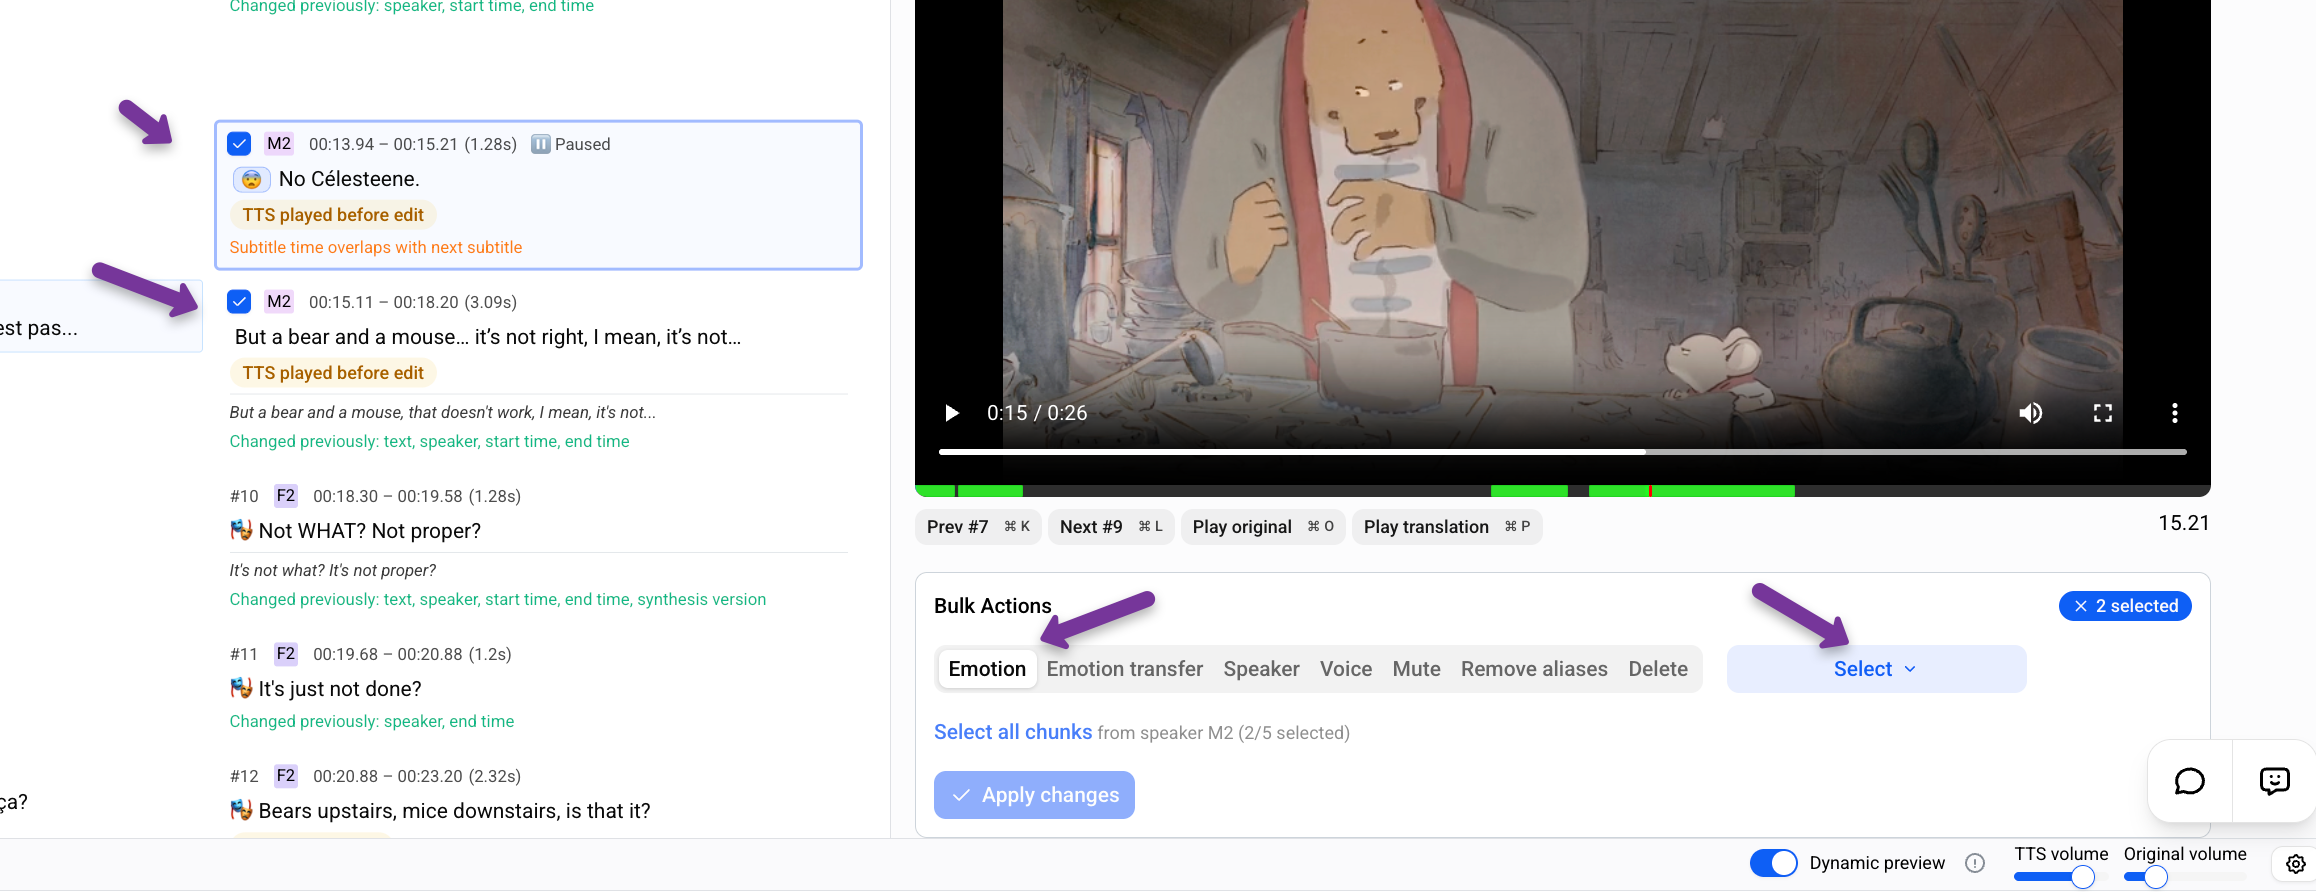Click timestamp '00:20.88 – 00:23.20 (2.32s)'

click(x=417, y=776)
